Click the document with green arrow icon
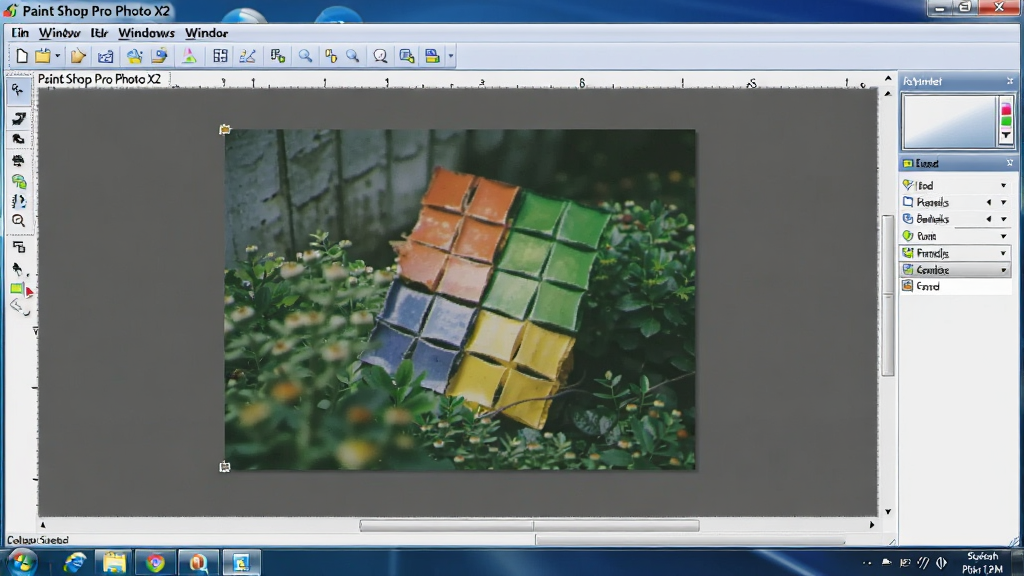The image size is (1024, 576). [278, 56]
